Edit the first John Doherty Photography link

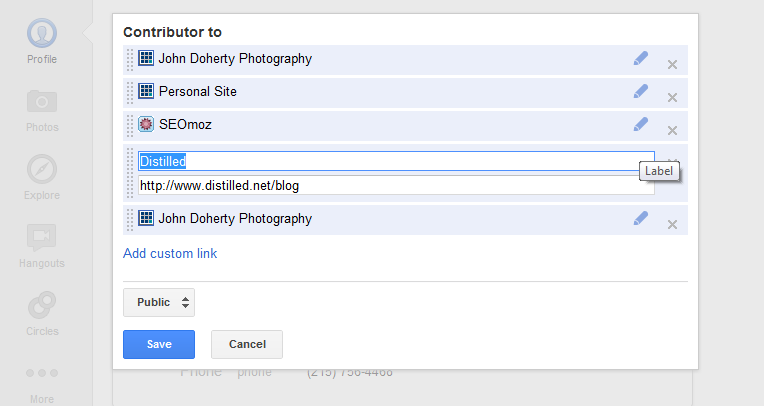pyautogui.click(x=641, y=58)
